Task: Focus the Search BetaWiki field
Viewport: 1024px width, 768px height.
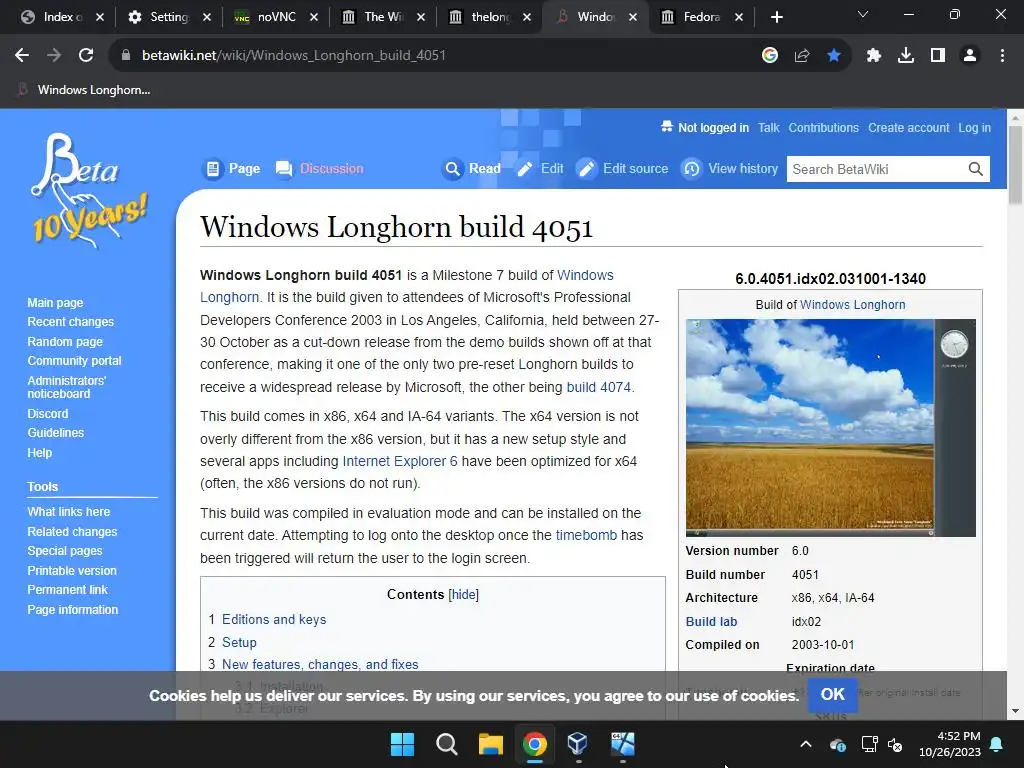Action: (875, 169)
